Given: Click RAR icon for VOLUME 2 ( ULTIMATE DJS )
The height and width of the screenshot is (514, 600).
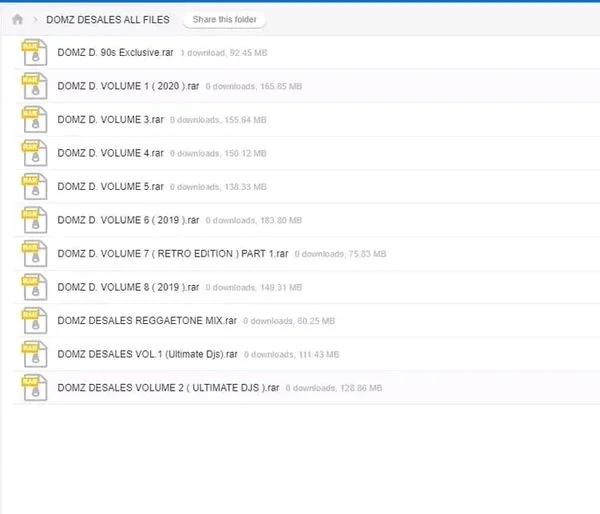Looking at the screenshot, I should click(34, 388).
